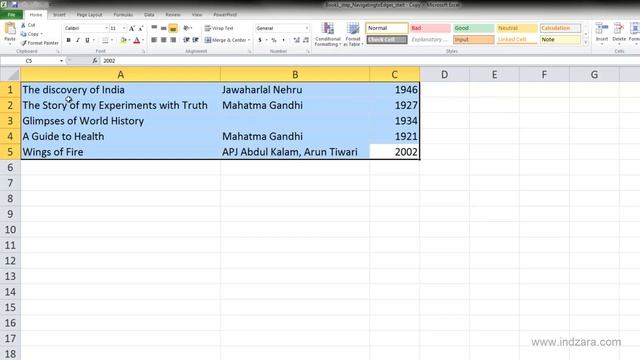Apply the red Font Color button
The width and height of the screenshot is (640, 360).
point(137,40)
